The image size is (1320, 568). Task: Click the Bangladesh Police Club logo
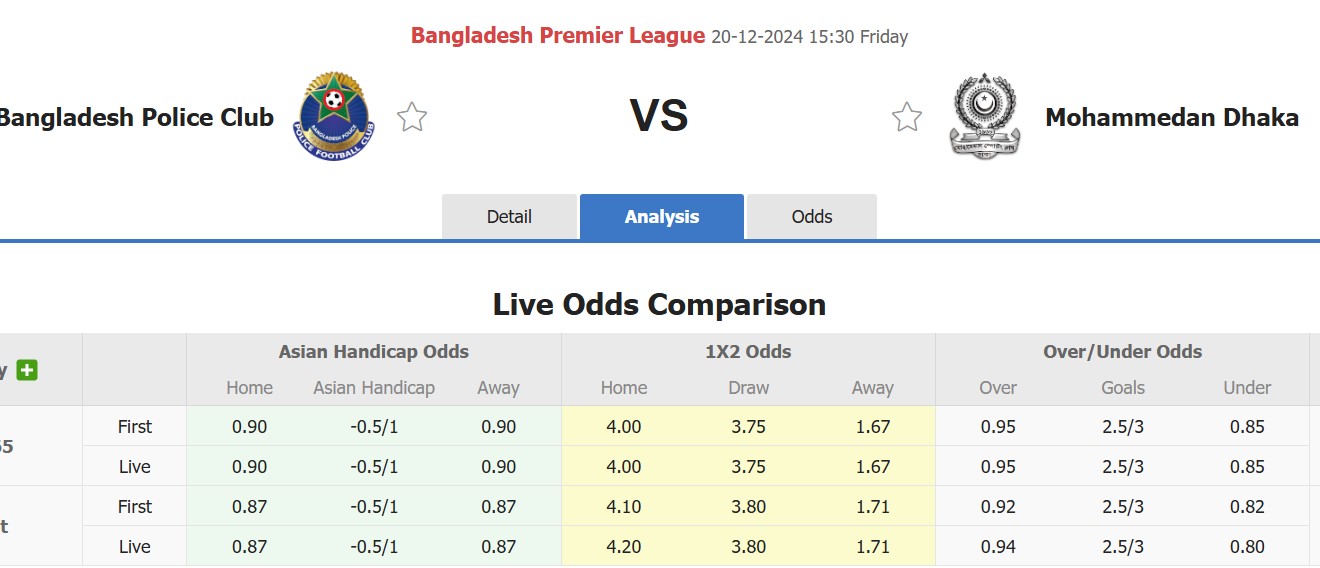click(334, 115)
